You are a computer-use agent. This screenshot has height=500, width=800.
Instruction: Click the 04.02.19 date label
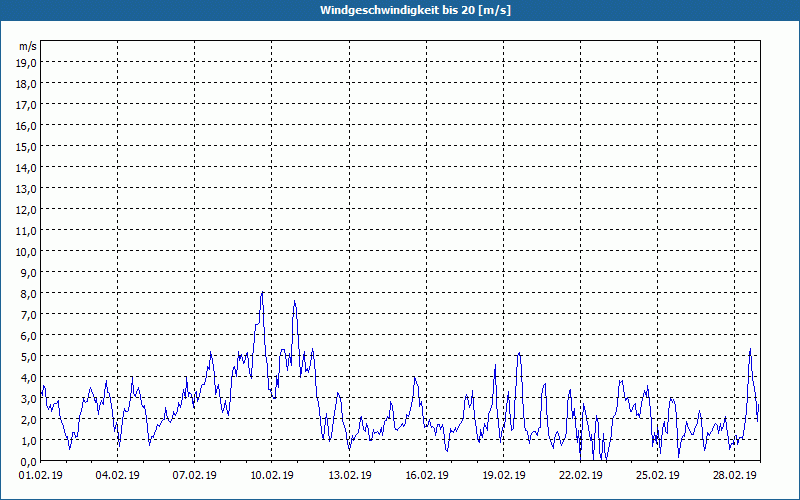pyautogui.click(x=117, y=476)
